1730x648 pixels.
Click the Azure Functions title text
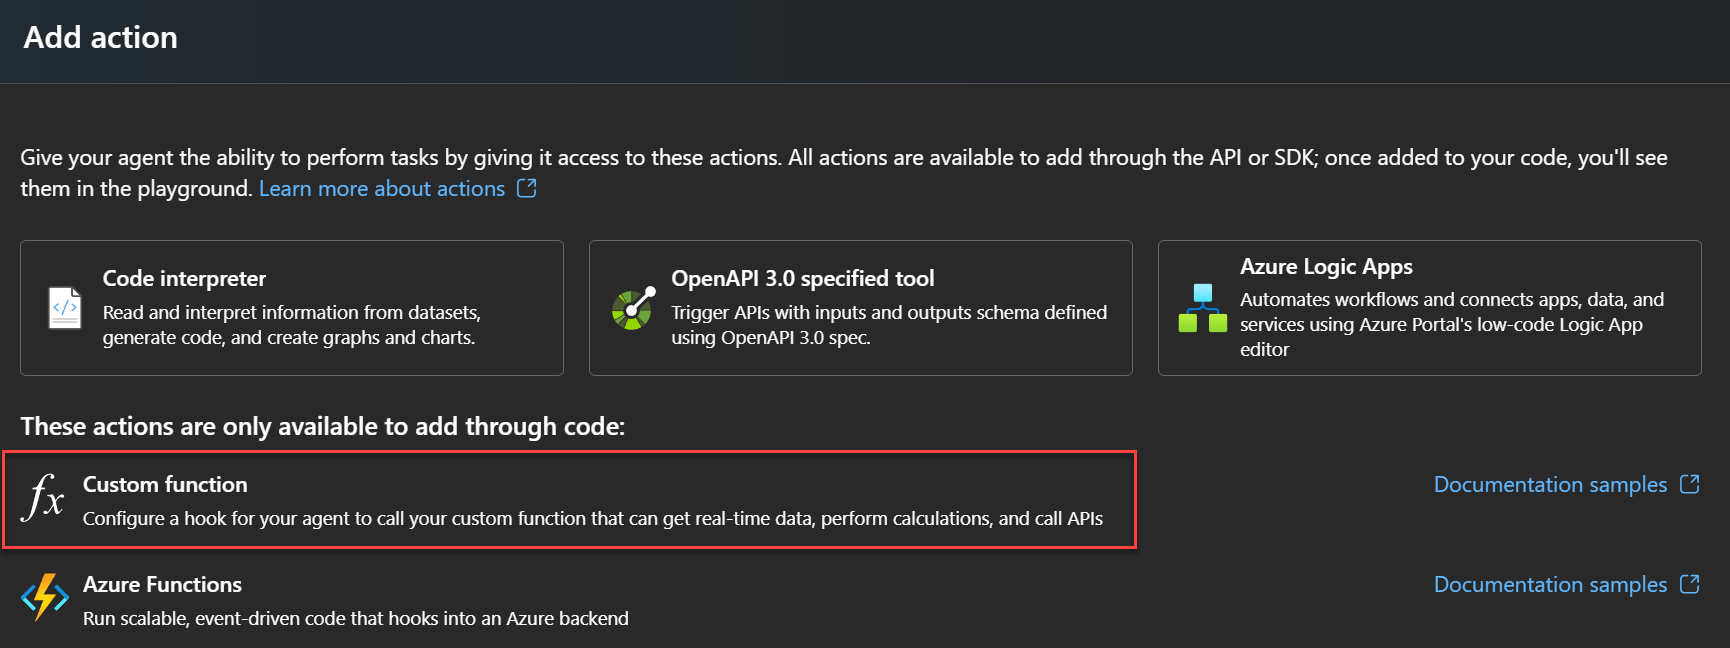point(162,584)
